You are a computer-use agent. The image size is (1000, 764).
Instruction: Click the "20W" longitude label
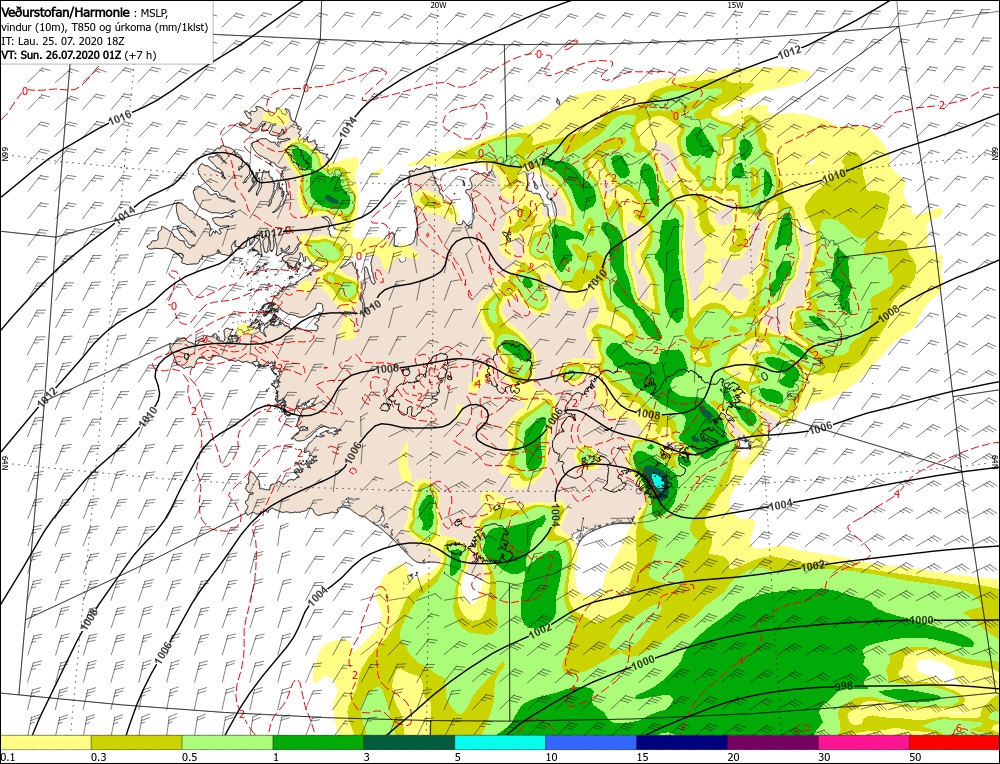point(438,4)
